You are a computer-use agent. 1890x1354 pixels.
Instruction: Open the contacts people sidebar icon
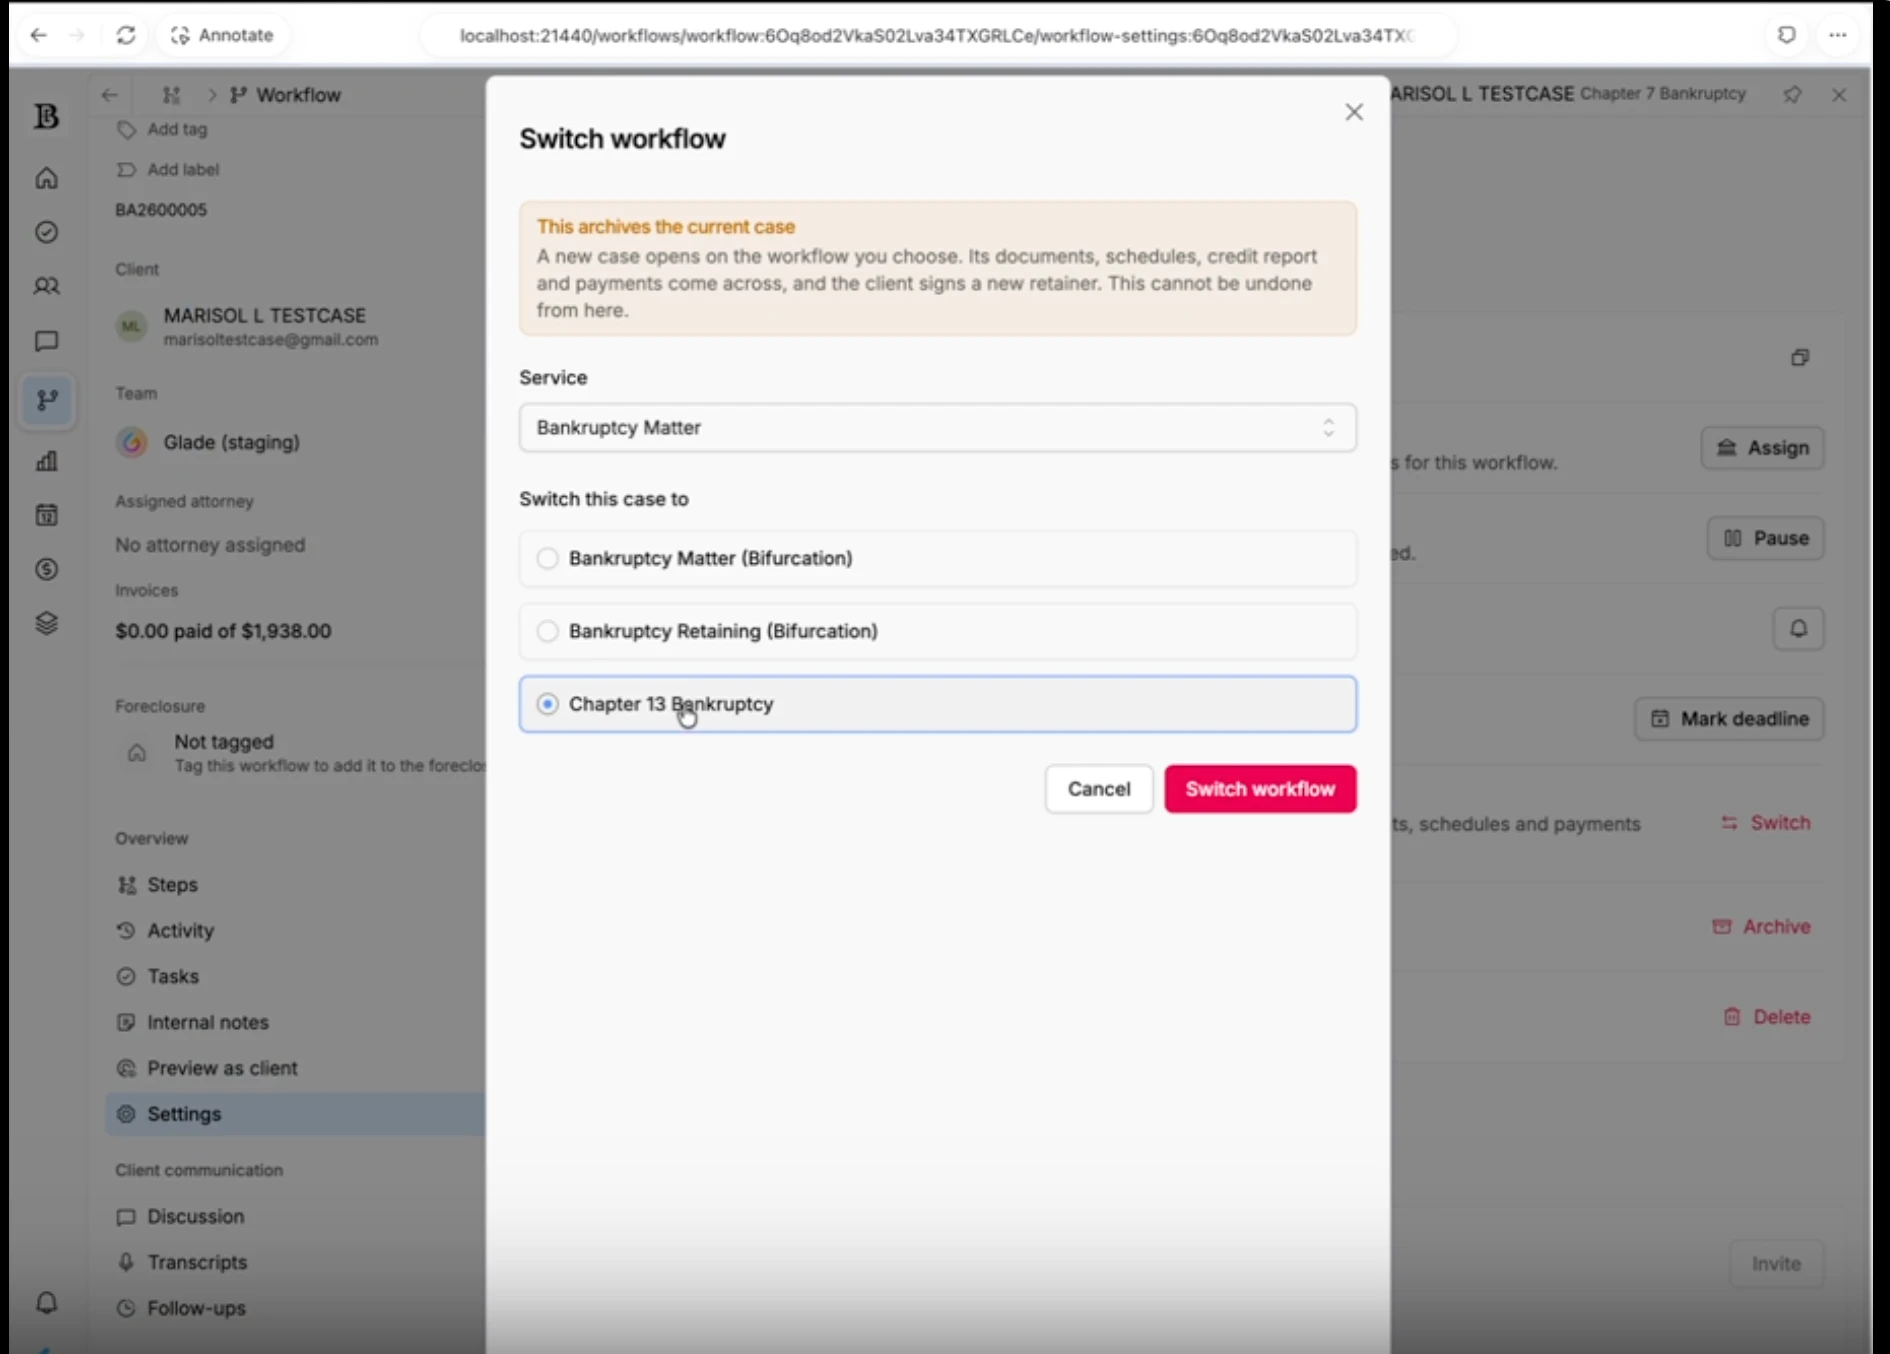click(46, 286)
